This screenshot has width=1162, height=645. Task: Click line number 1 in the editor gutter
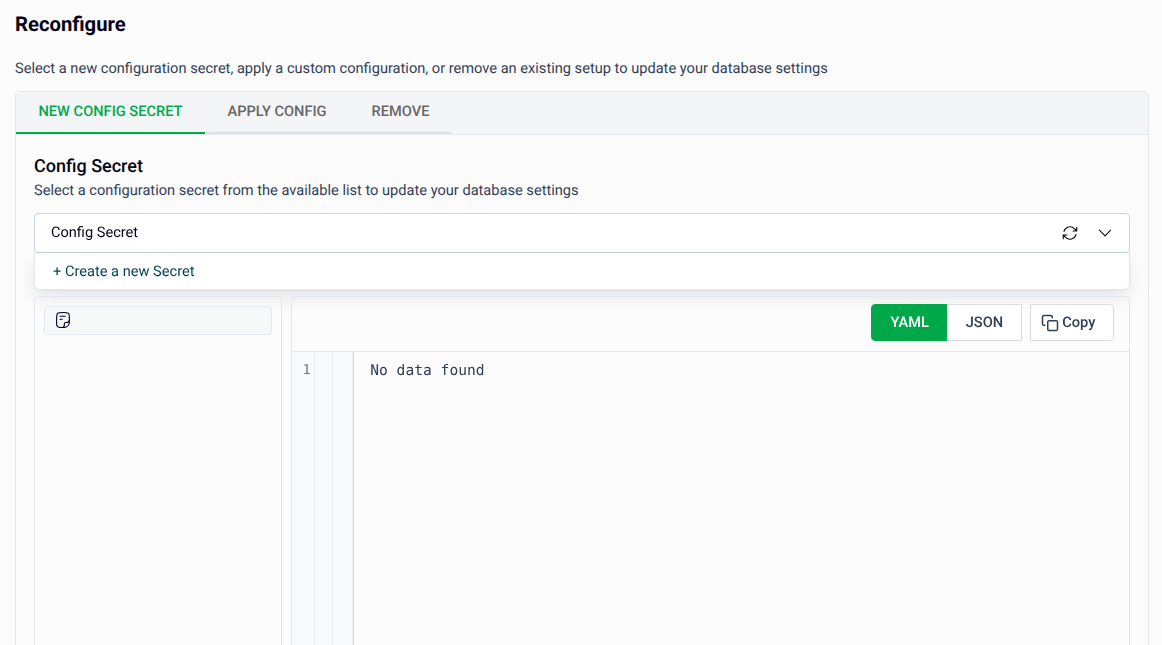[306, 369]
